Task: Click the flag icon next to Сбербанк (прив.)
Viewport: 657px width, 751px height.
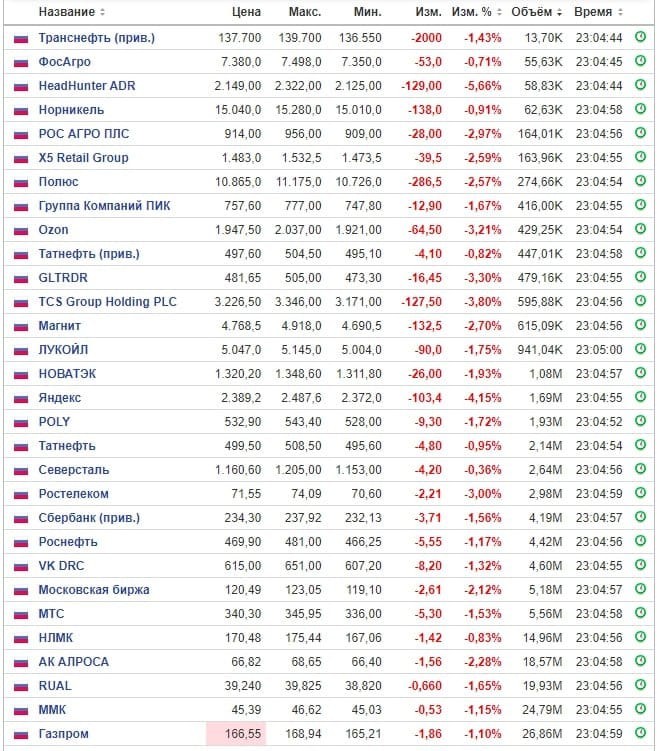Action: pyautogui.click(x=21, y=518)
